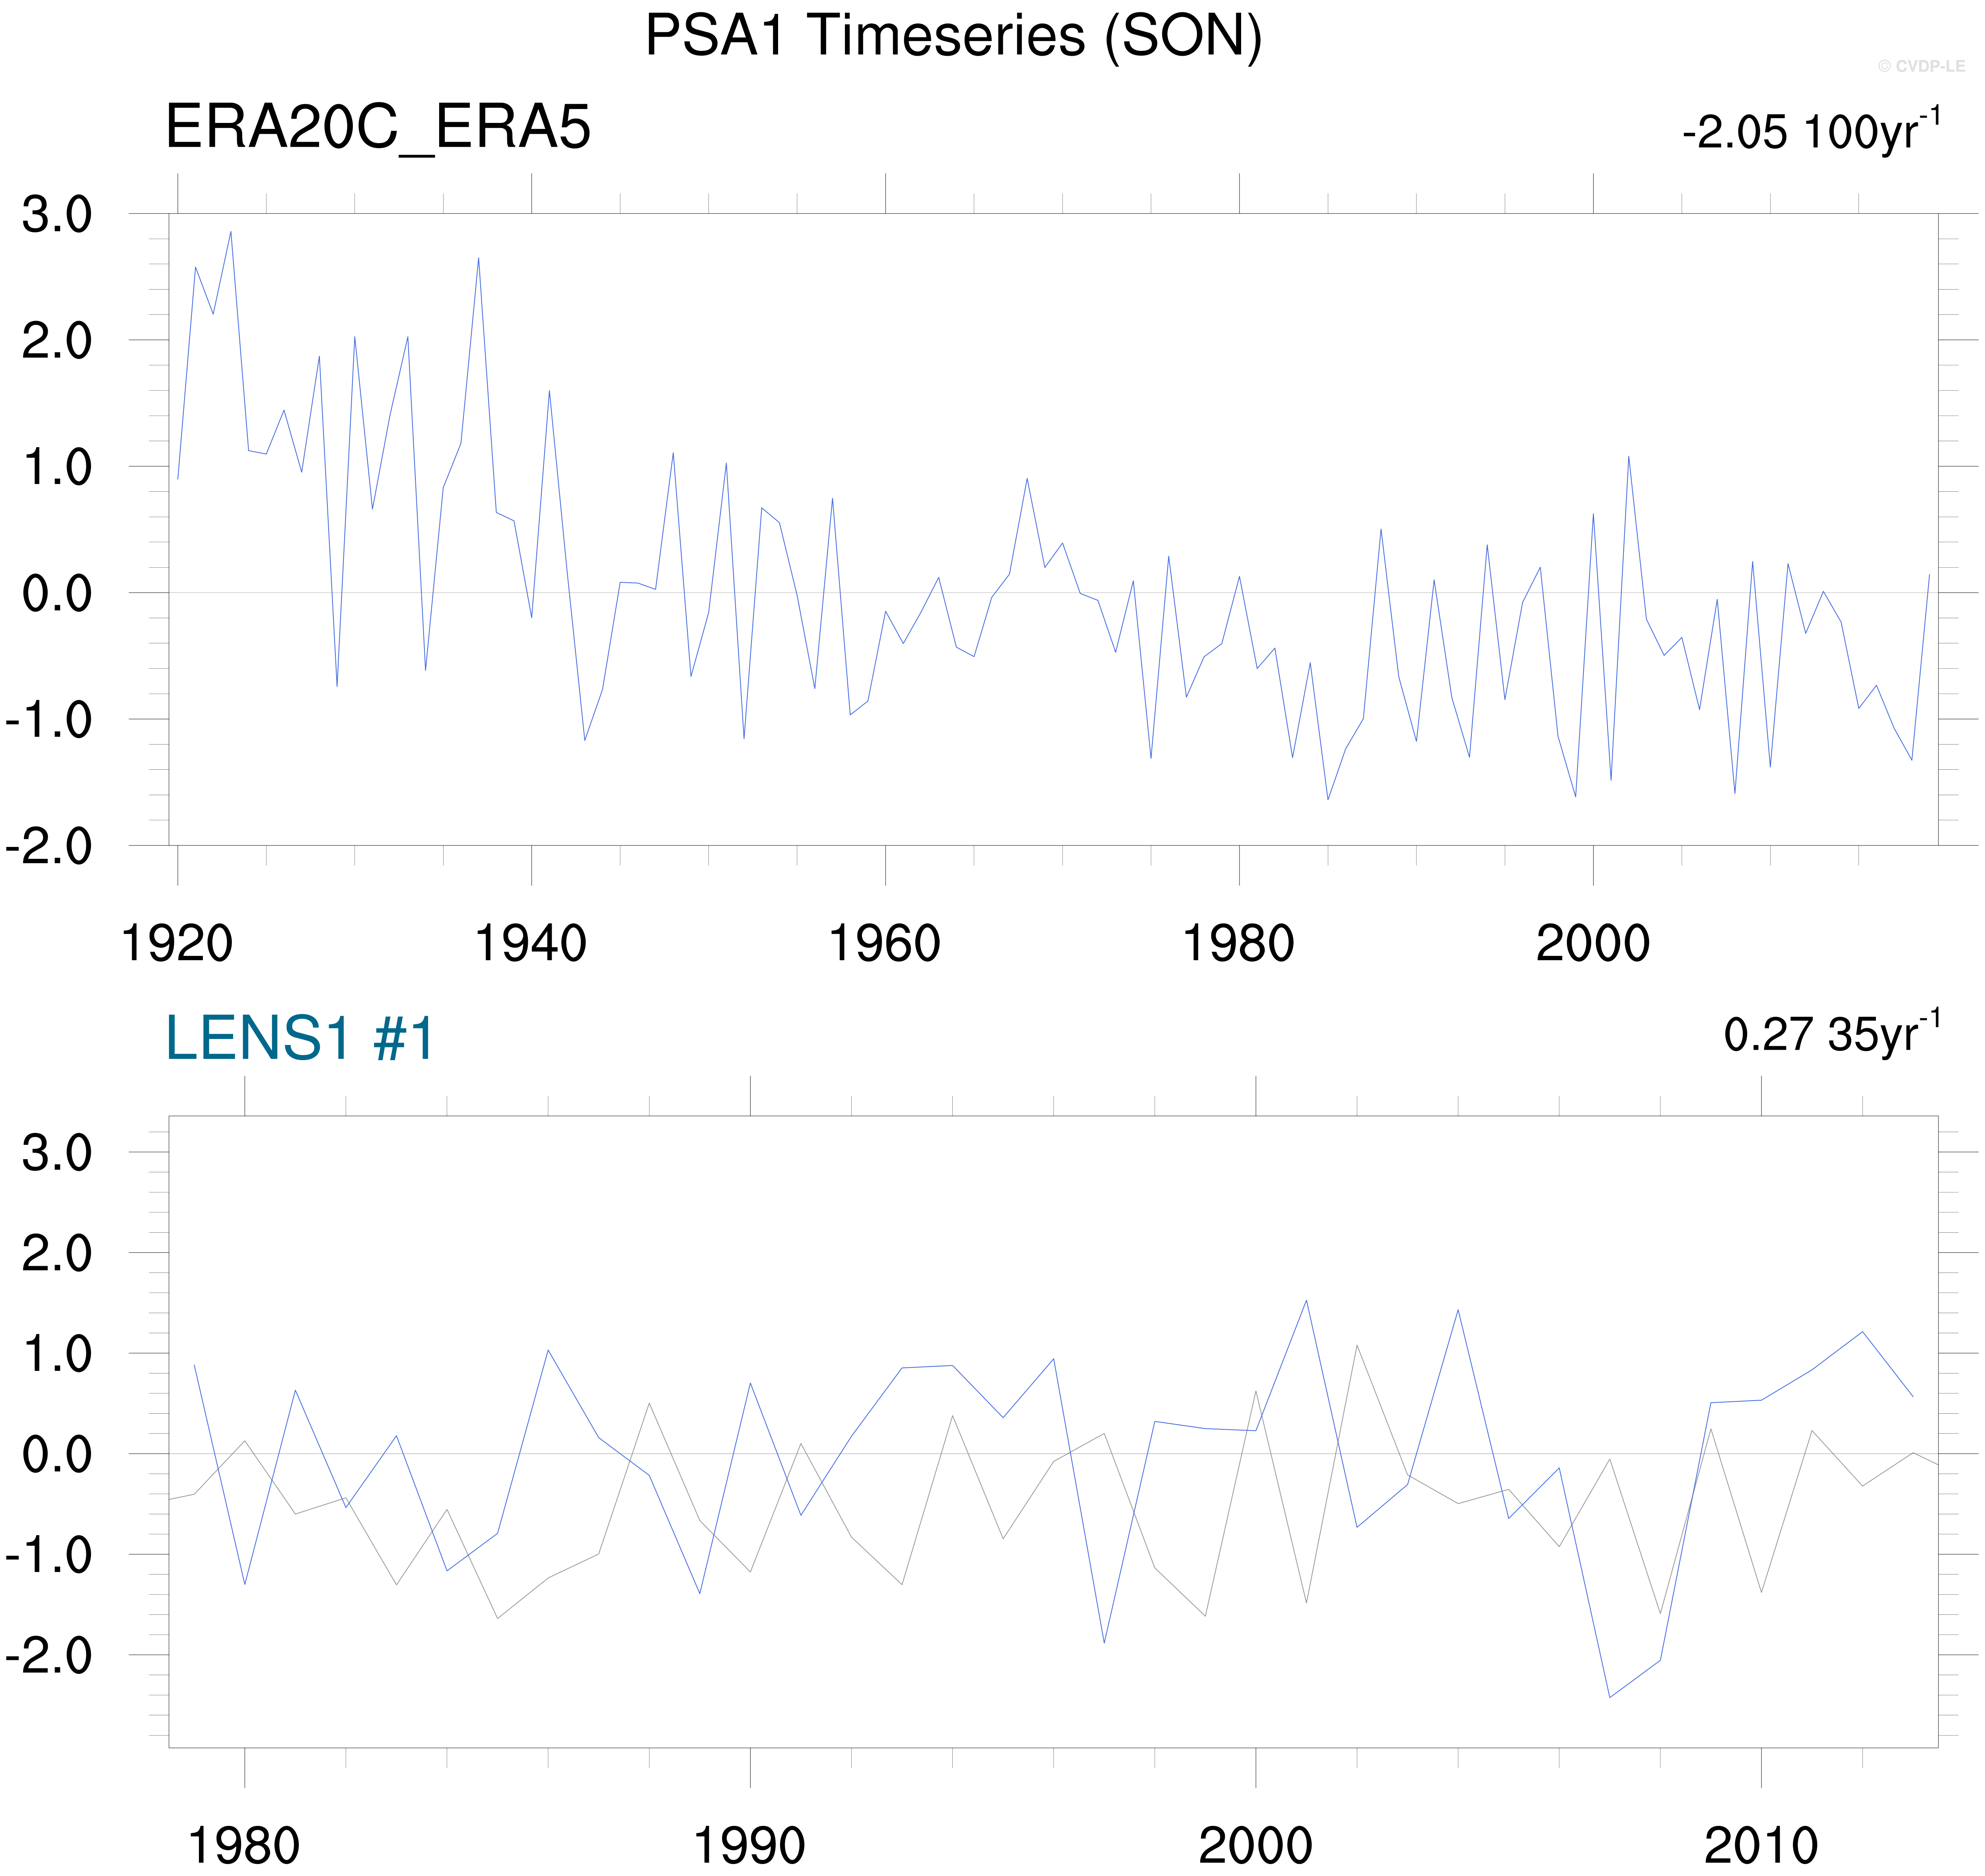Select the 1990 x-axis label
This screenshot has width=1985, height=1876.
749,1846
